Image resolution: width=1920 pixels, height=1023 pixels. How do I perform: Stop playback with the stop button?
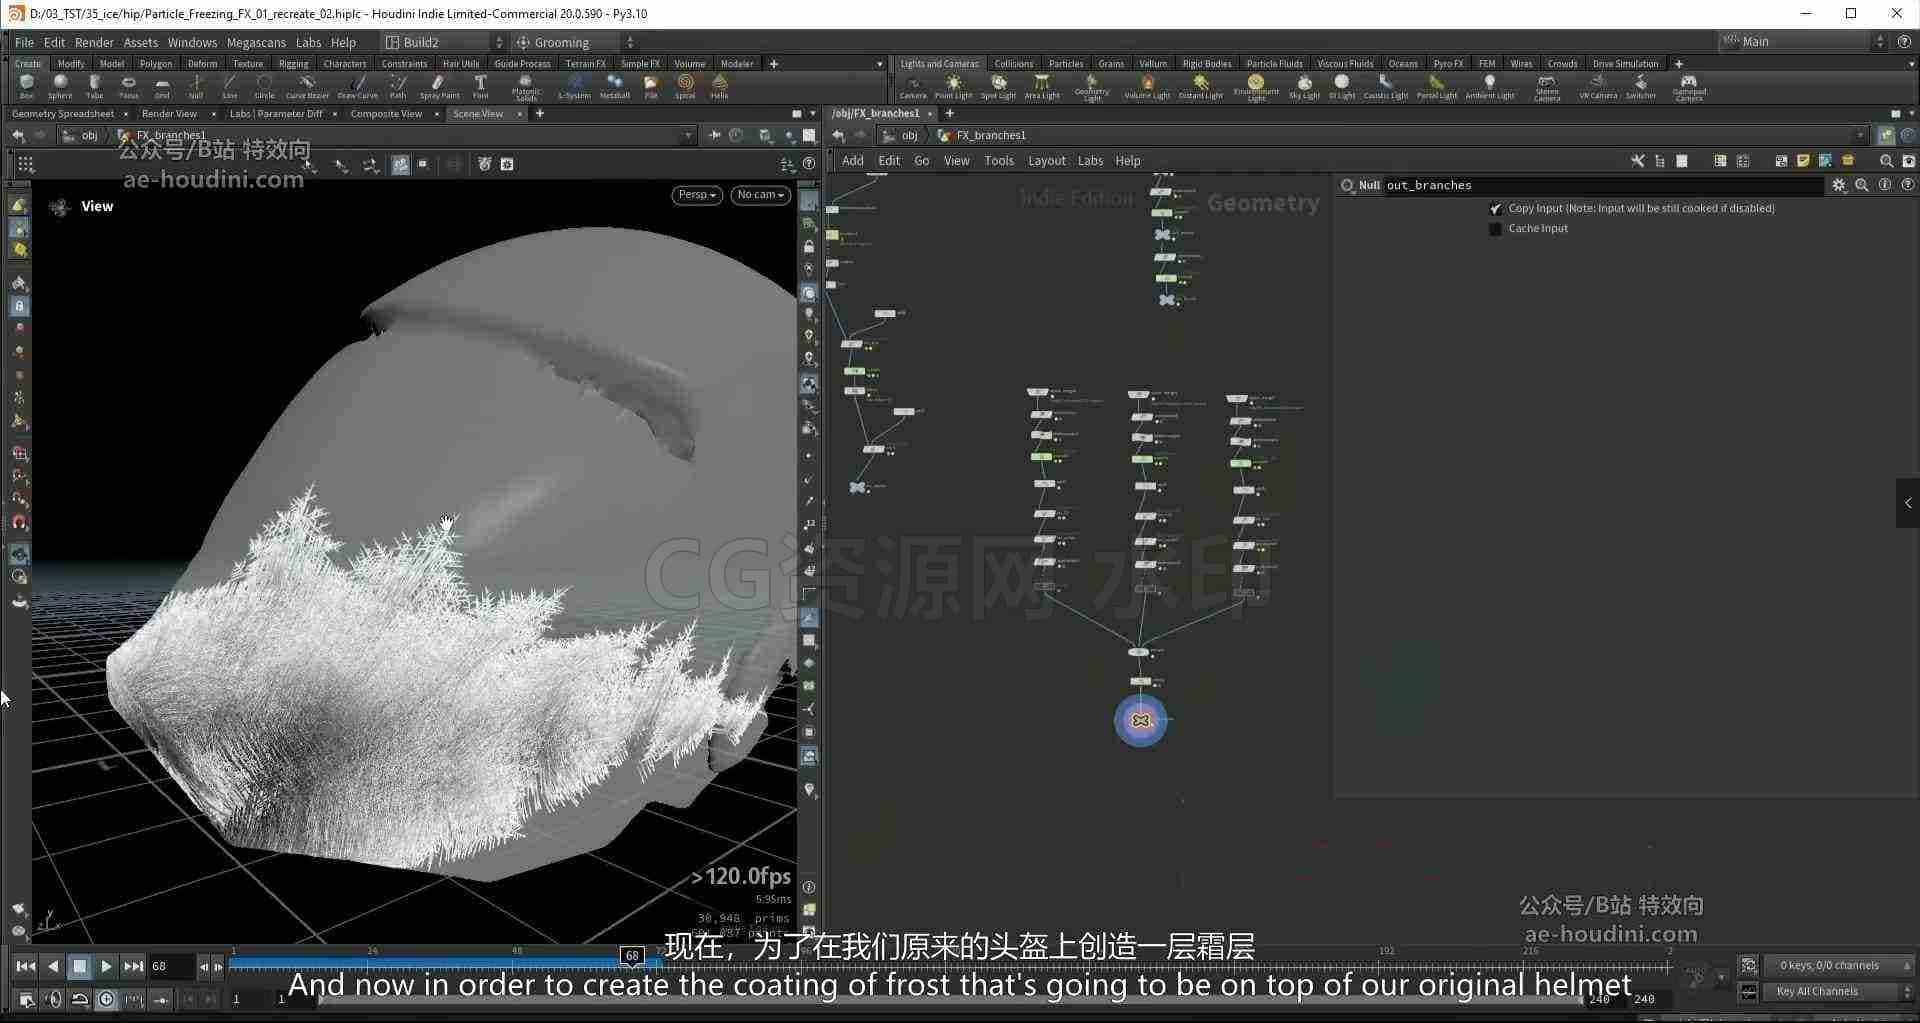pyautogui.click(x=79, y=966)
